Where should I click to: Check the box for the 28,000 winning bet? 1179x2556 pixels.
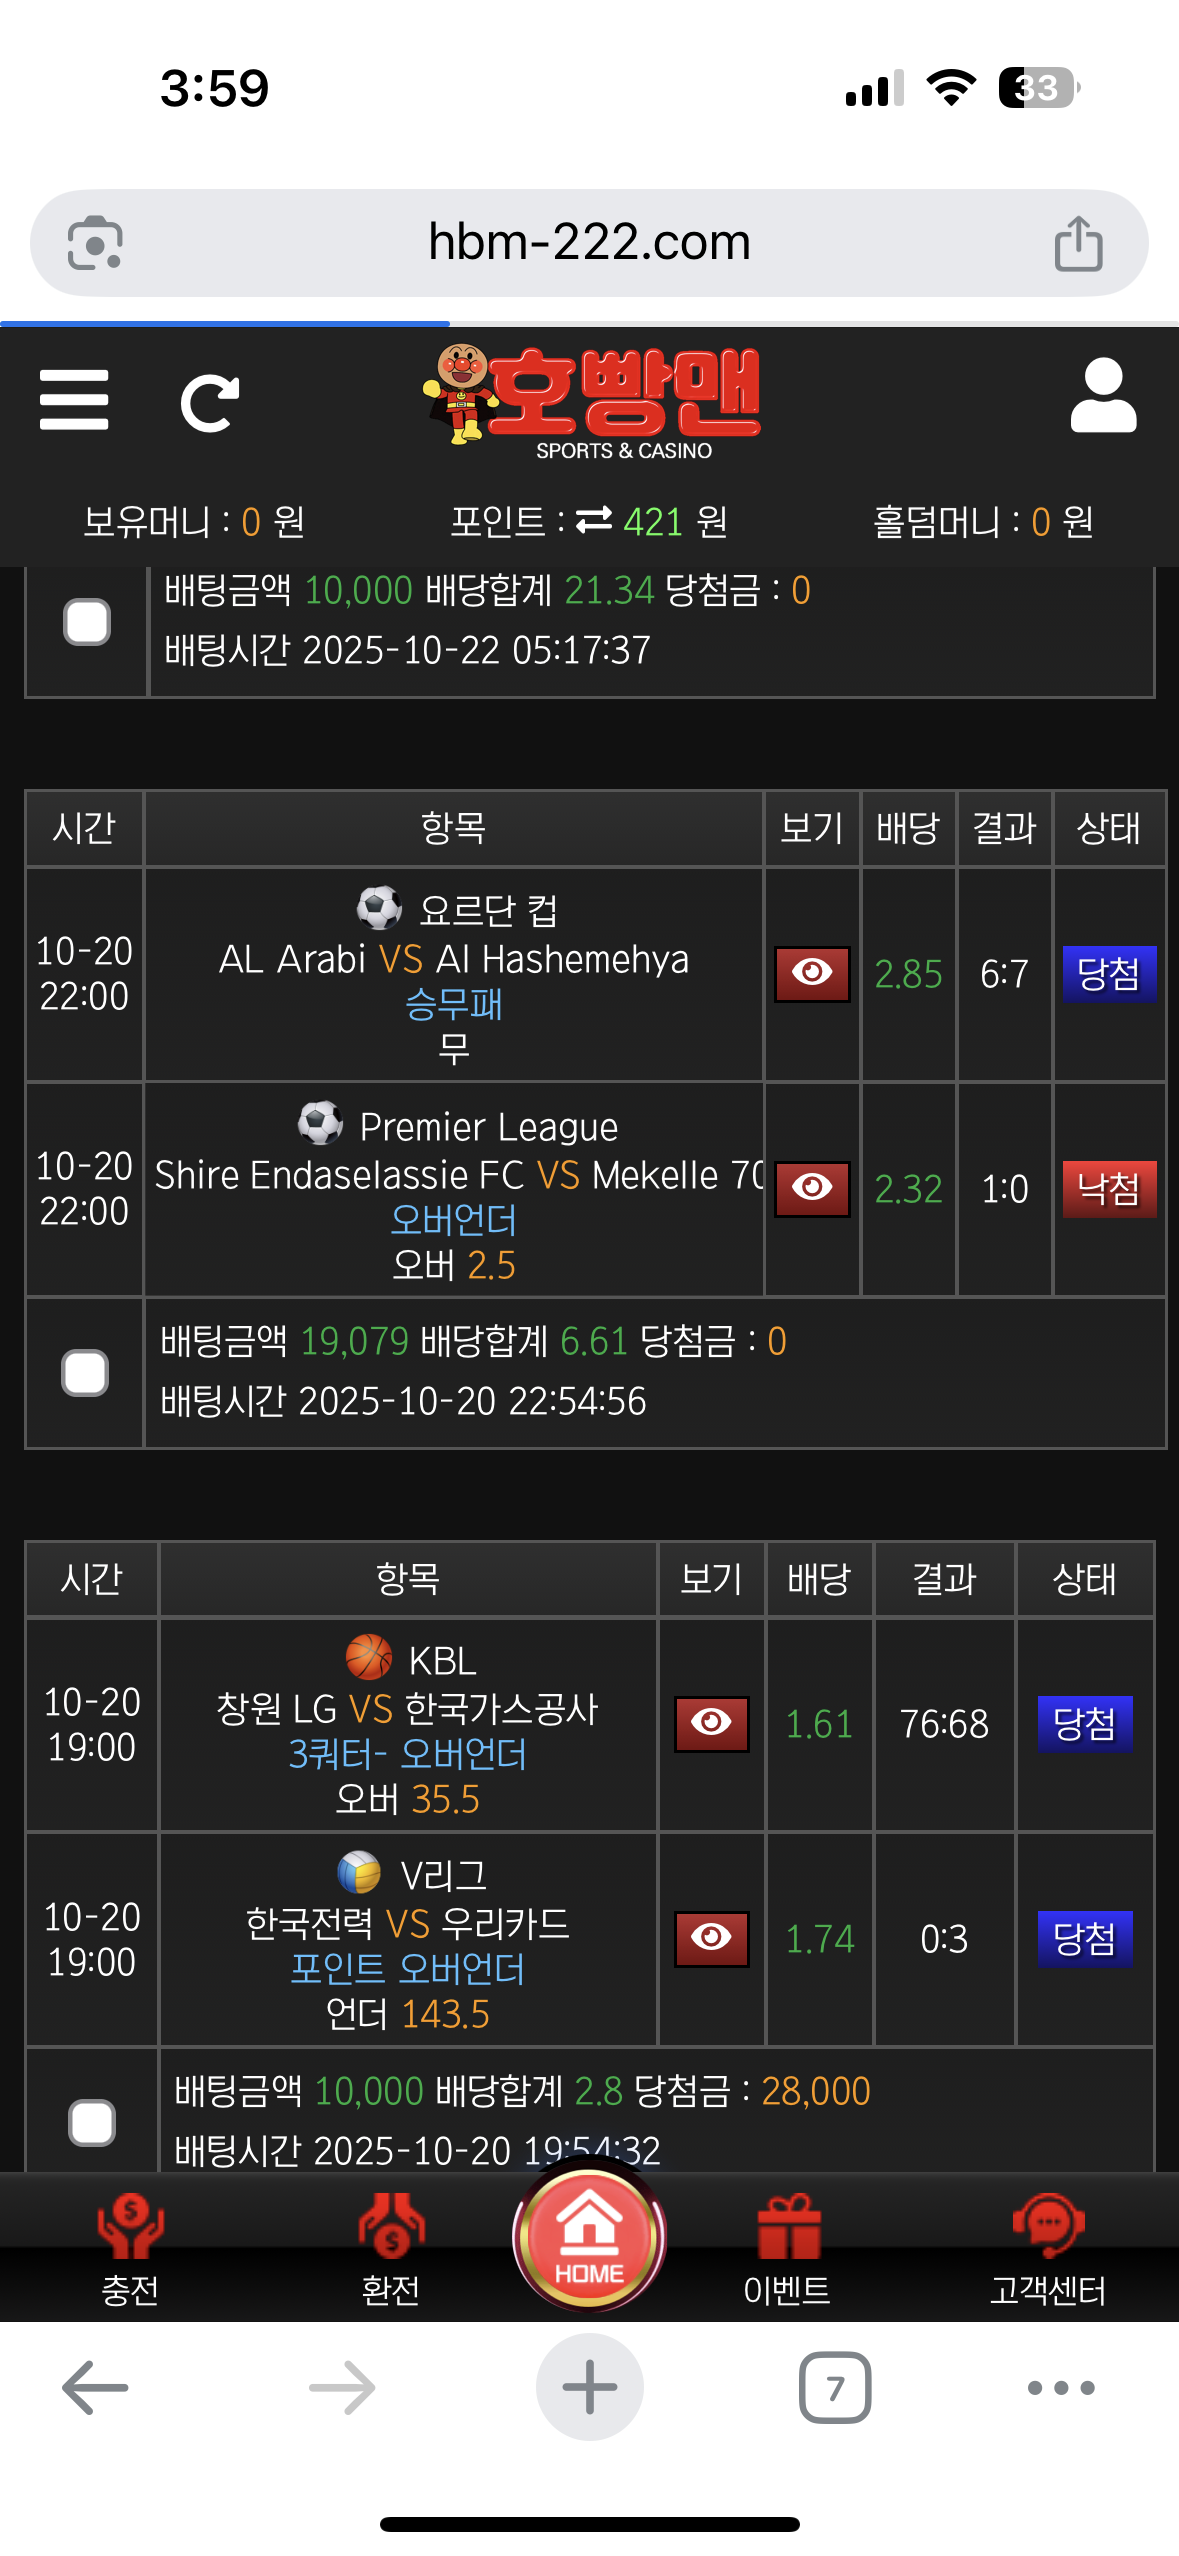click(92, 2122)
